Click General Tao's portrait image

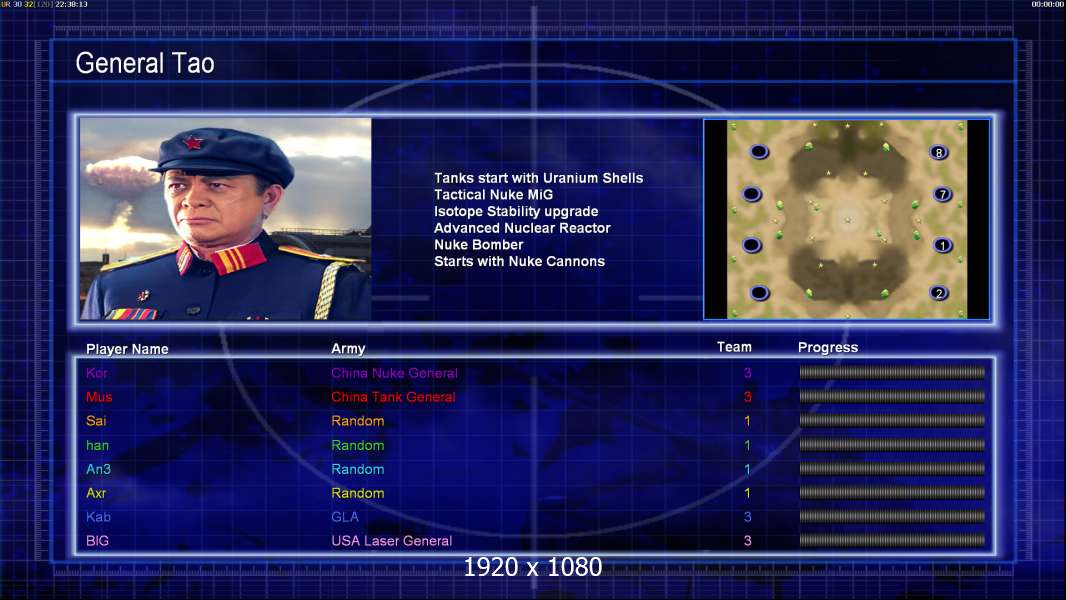[226, 219]
